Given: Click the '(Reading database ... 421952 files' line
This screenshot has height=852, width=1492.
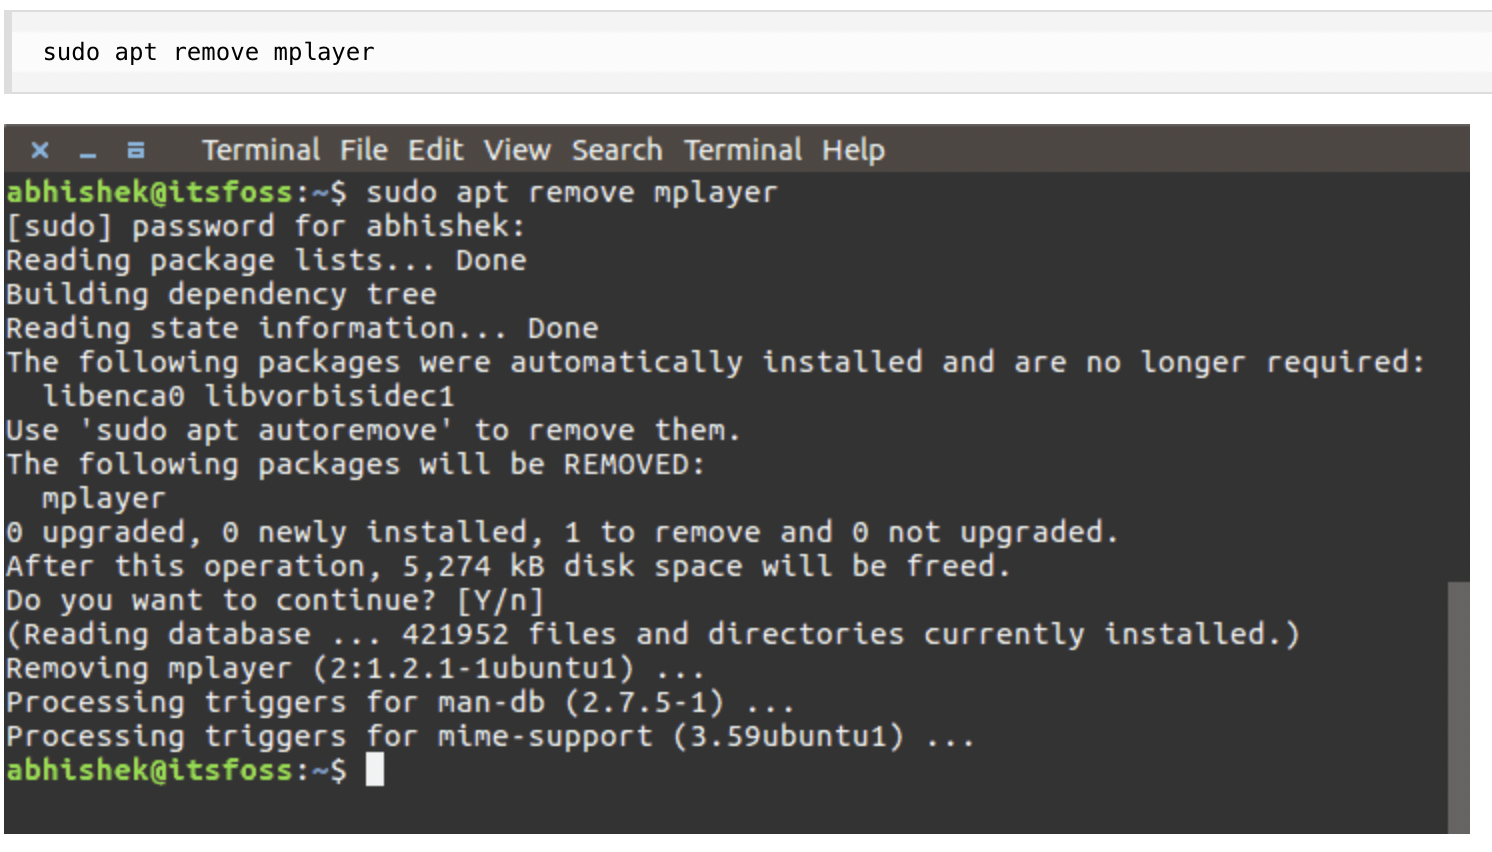Looking at the screenshot, I should pyautogui.click(x=653, y=634).
